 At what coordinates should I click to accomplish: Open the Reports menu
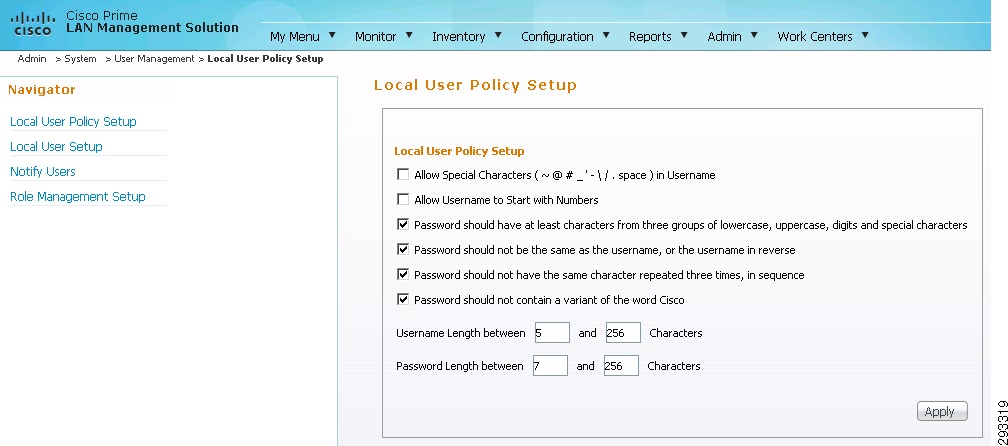(x=650, y=37)
